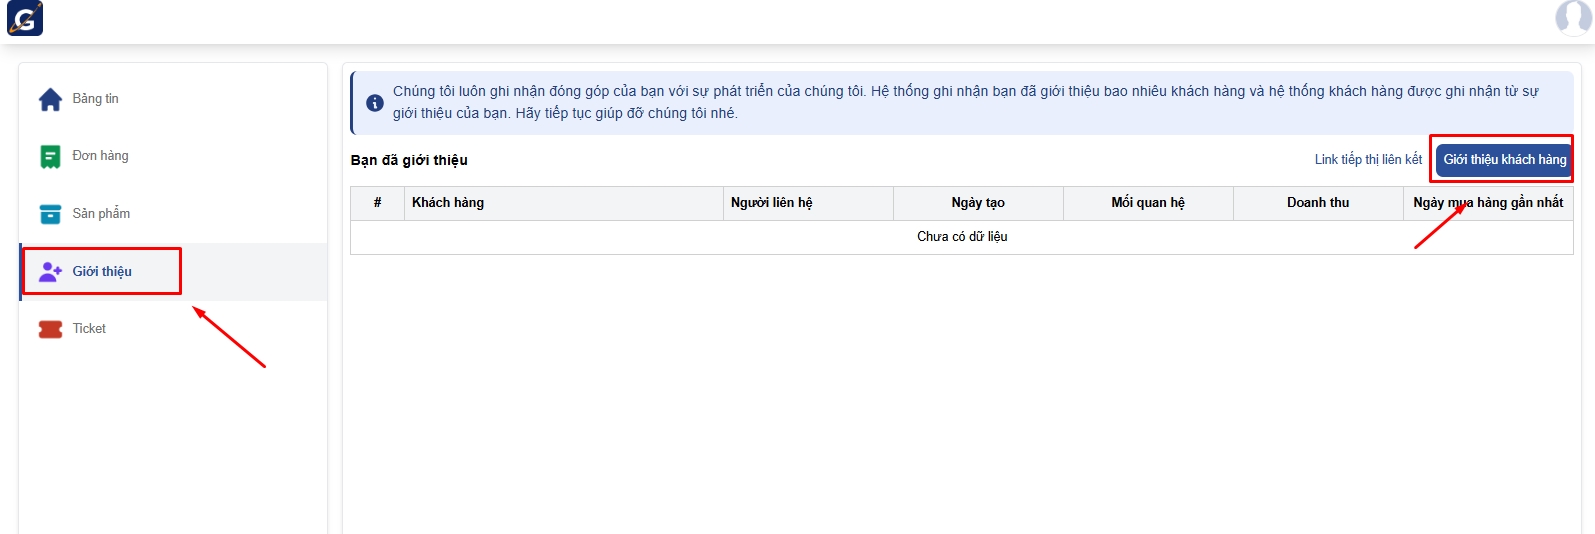1595x534 pixels.
Task: Open the user avatar profile menu
Action: 1573,17
